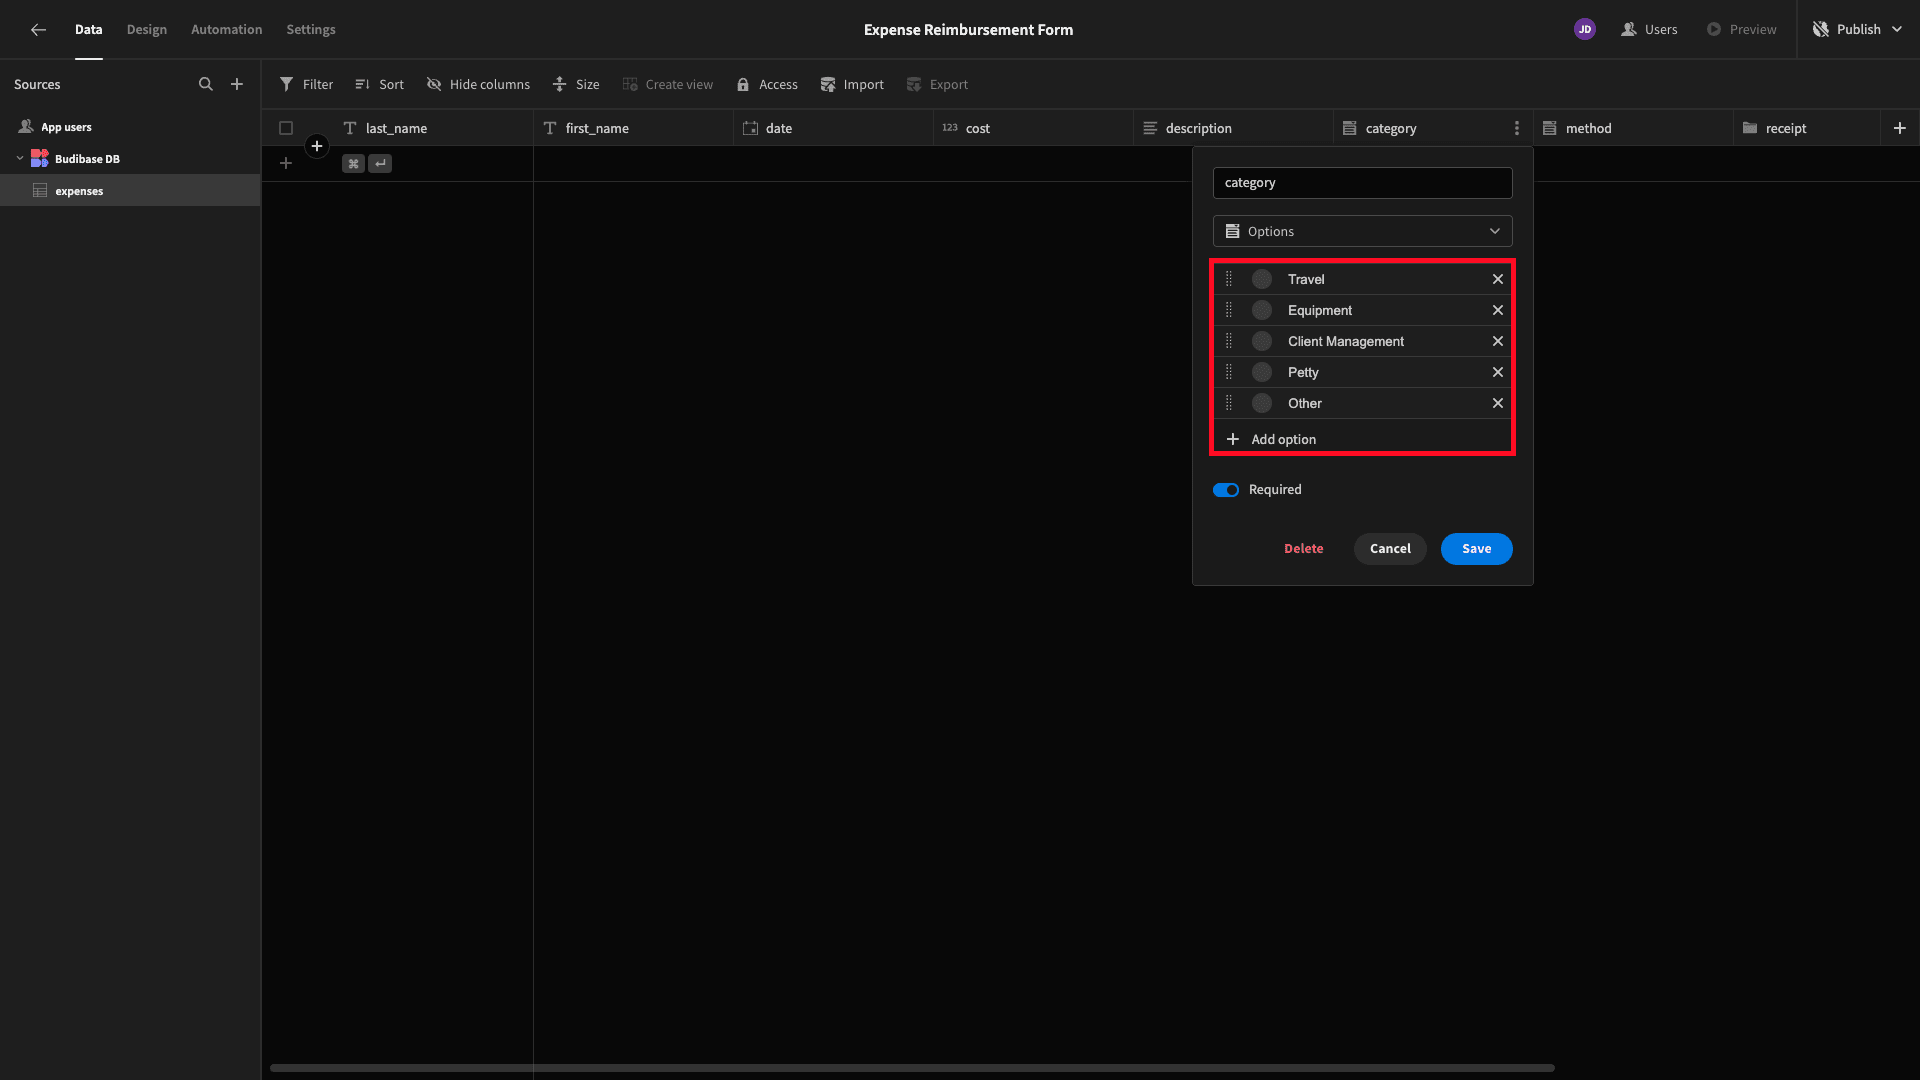Image resolution: width=1920 pixels, height=1080 pixels.
Task: Click the Delete column button
Action: tap(1304, 548)
